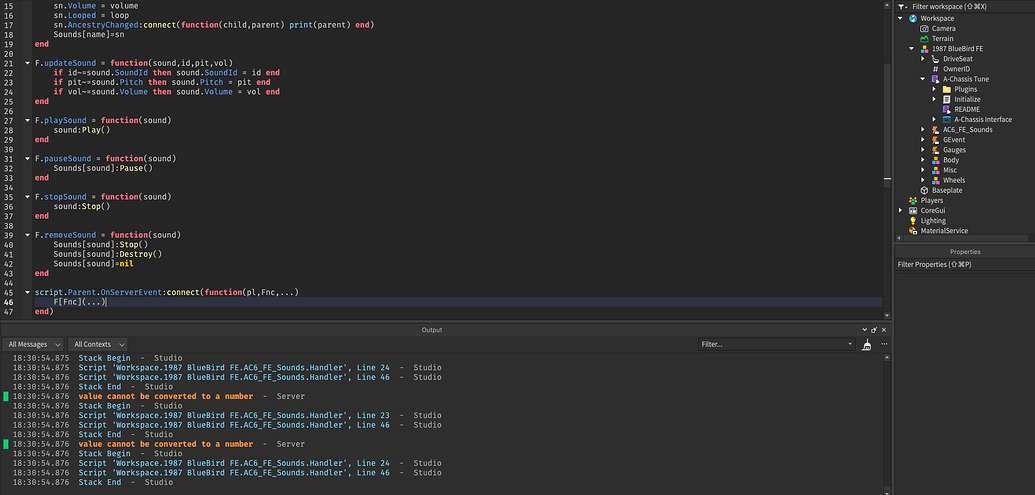Collapse the Workspace tree node
This screenshot has width=1035, height=495.
tap(901, 18)
